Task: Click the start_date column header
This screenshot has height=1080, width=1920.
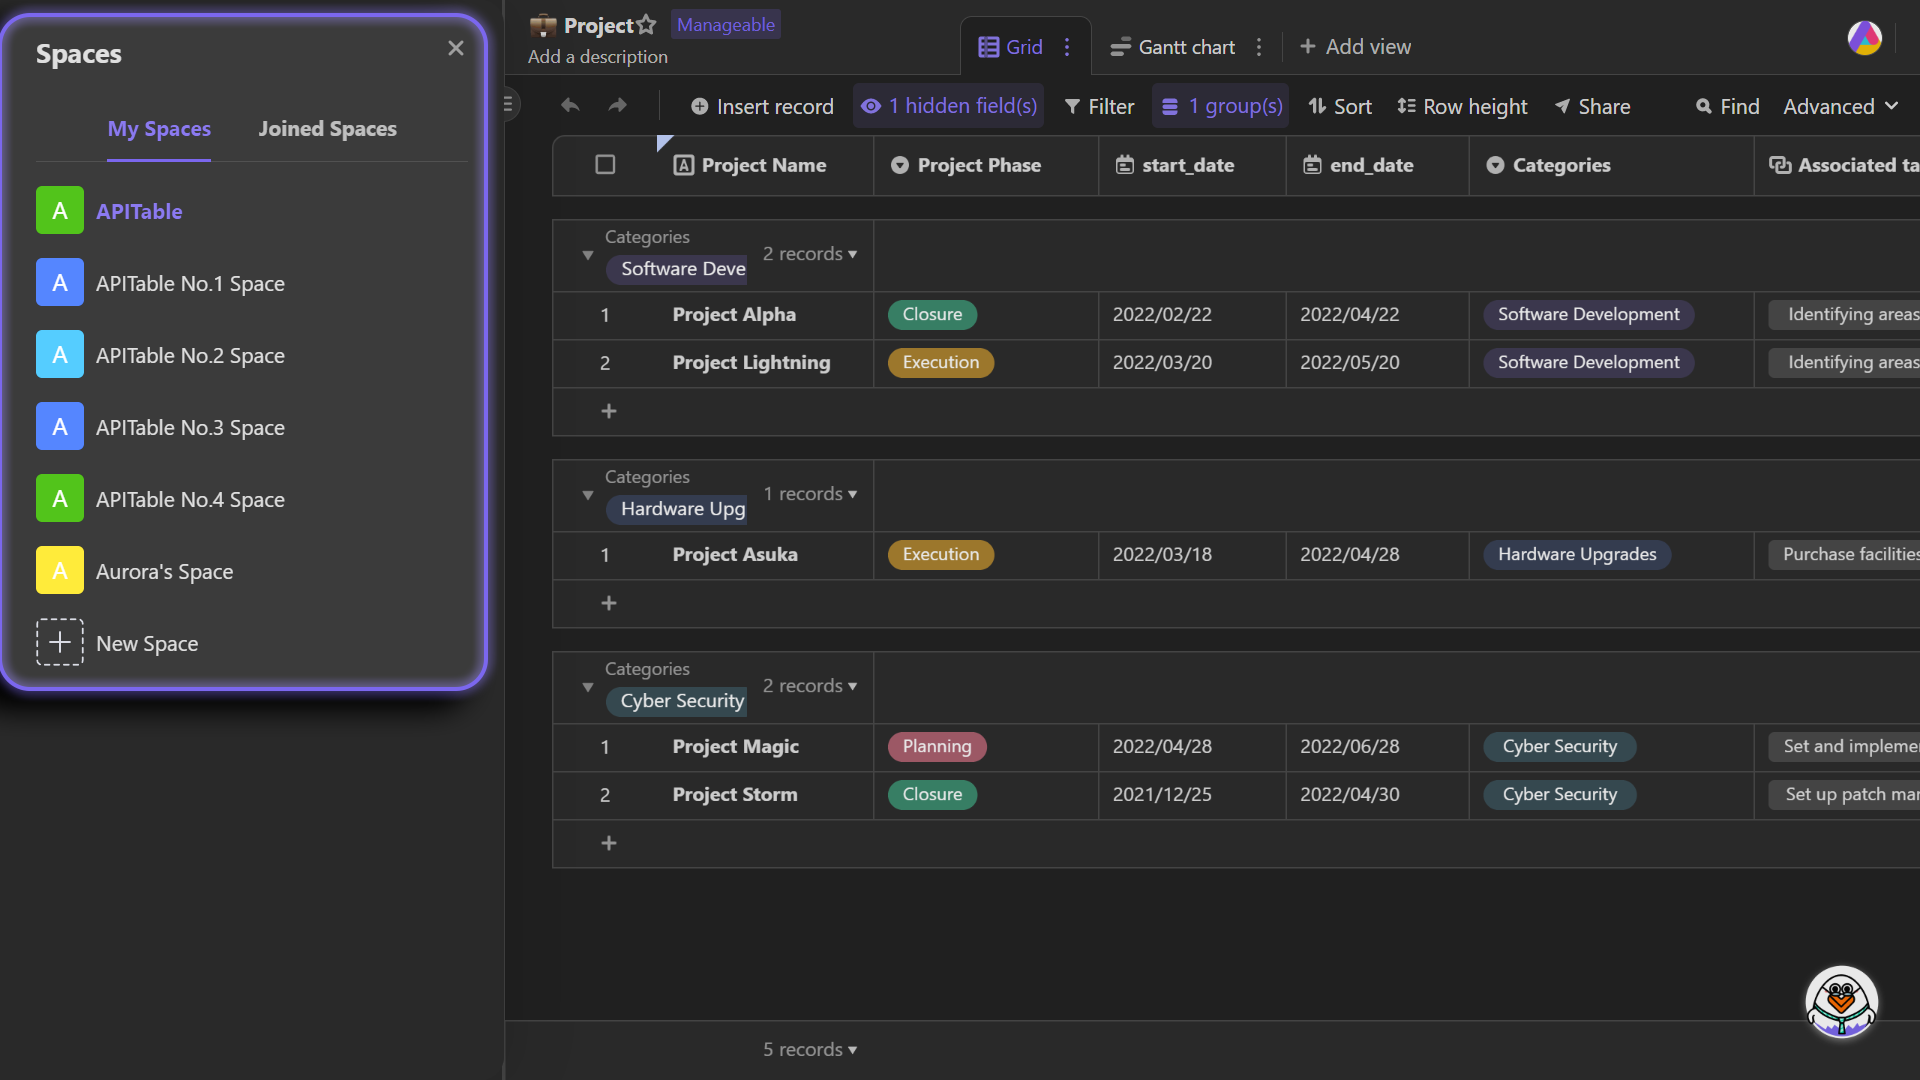Action: click(1192, 165)
